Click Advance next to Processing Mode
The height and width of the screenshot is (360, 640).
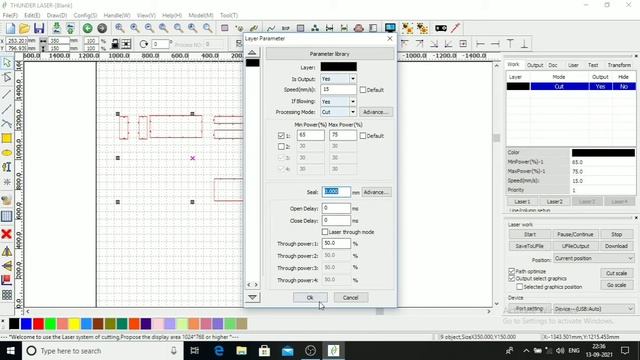tap(375, 112)
